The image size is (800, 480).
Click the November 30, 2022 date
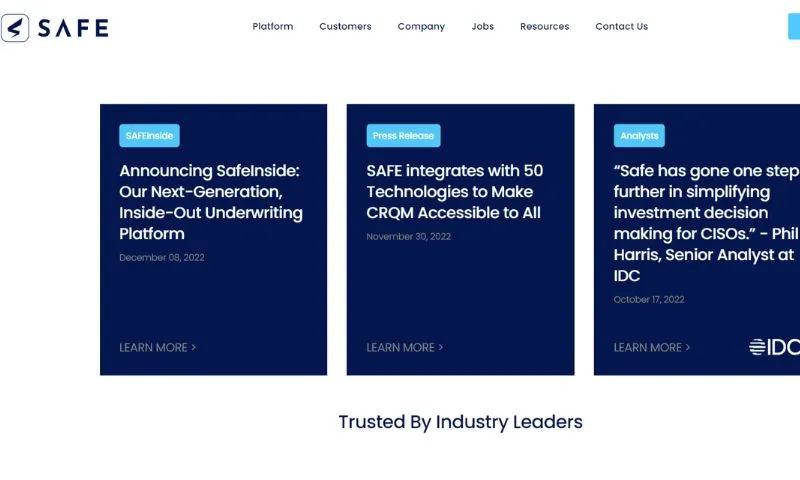tap(409, 237)
